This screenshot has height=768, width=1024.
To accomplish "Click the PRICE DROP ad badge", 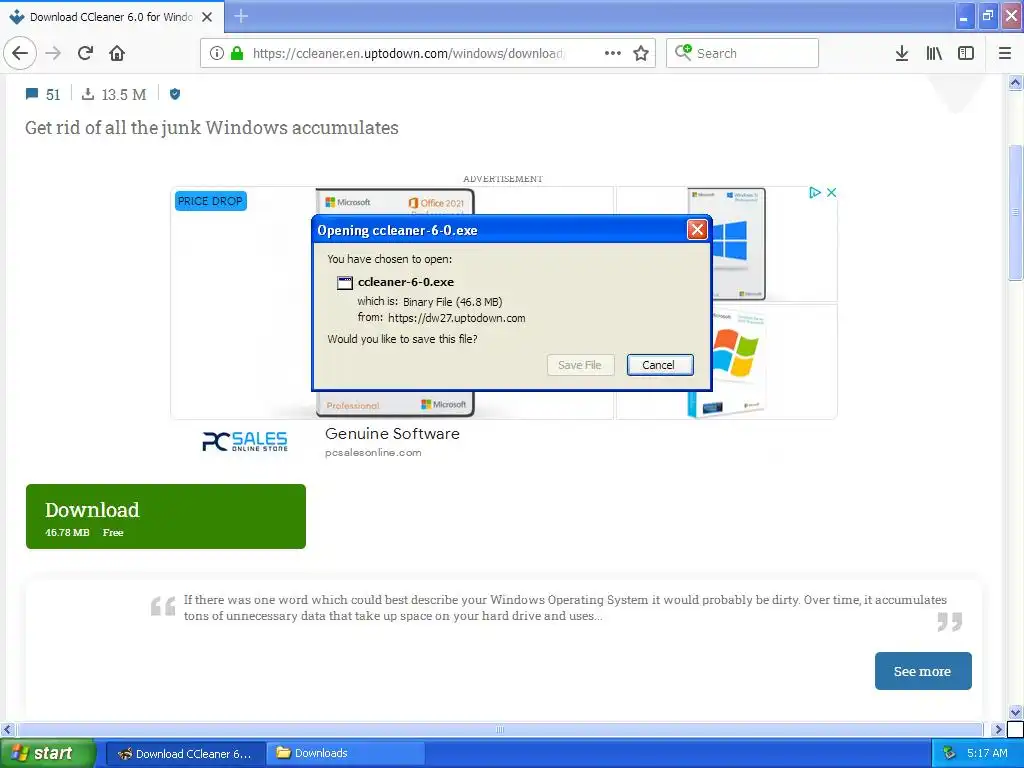I will point(210,201).
